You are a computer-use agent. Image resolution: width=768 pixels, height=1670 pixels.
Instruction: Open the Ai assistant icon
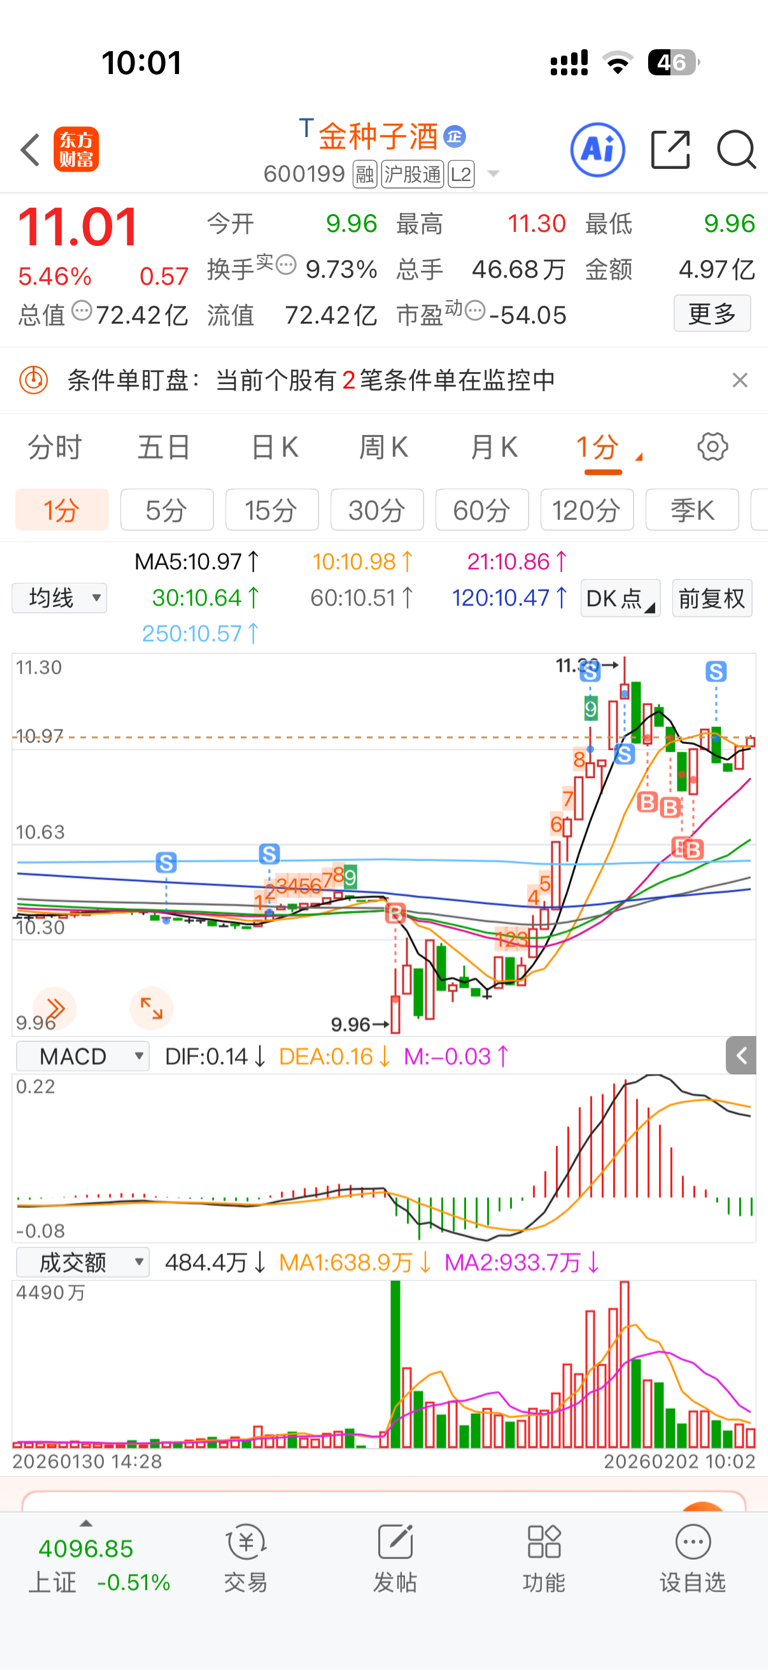pos(598,150)
